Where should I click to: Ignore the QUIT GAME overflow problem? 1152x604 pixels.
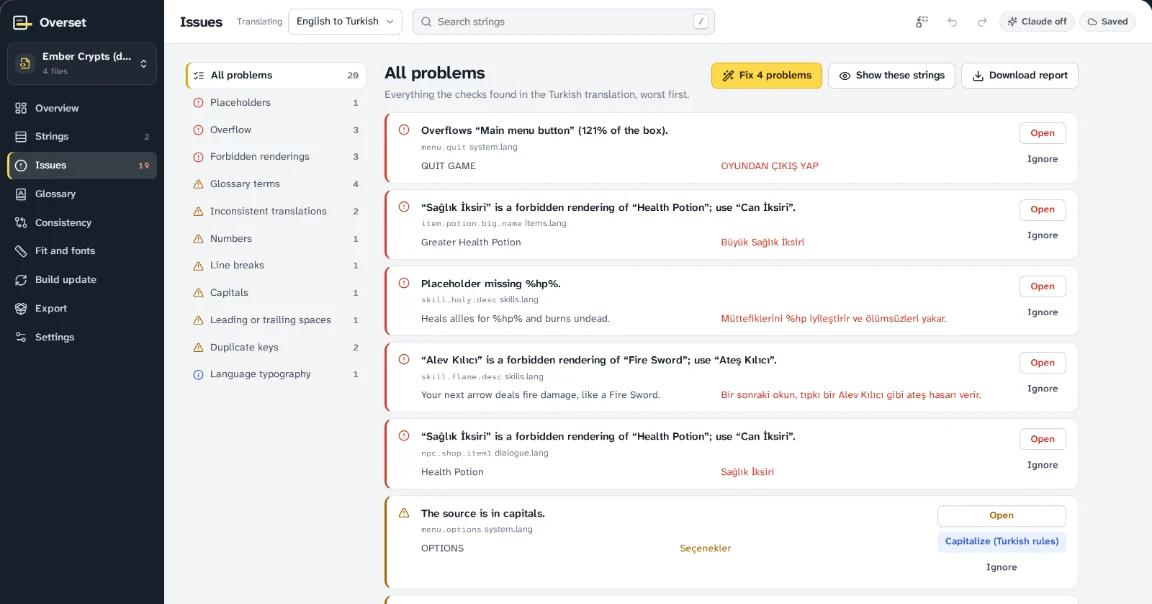click(x=1042, y=159)
